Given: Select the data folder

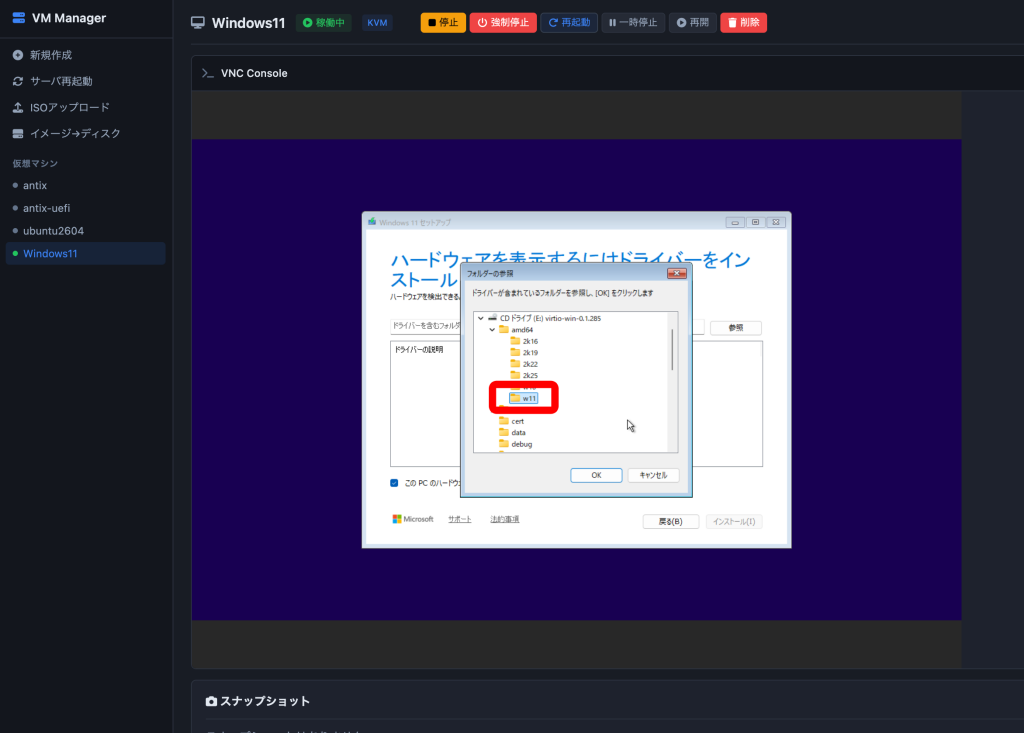Looking at the screenshot, I should [x=518, y=432].
